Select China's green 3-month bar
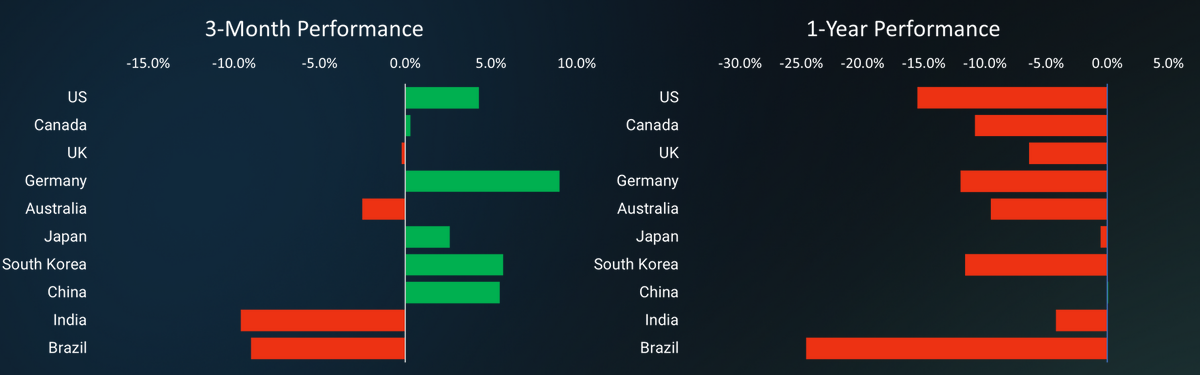The height and width of the screenshot is (375, 1200). point(452,292)
